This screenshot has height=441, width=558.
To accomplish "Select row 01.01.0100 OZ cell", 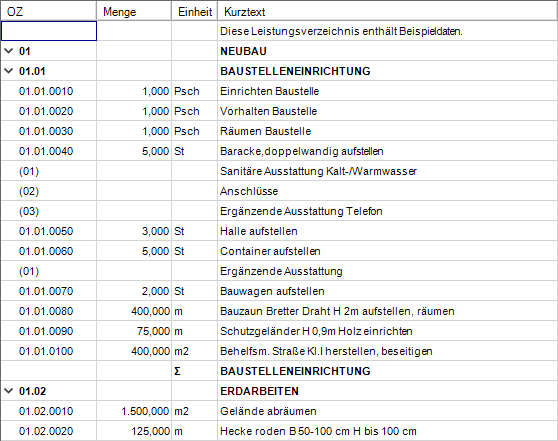I will pyautogui.click(x=49, y=351).
